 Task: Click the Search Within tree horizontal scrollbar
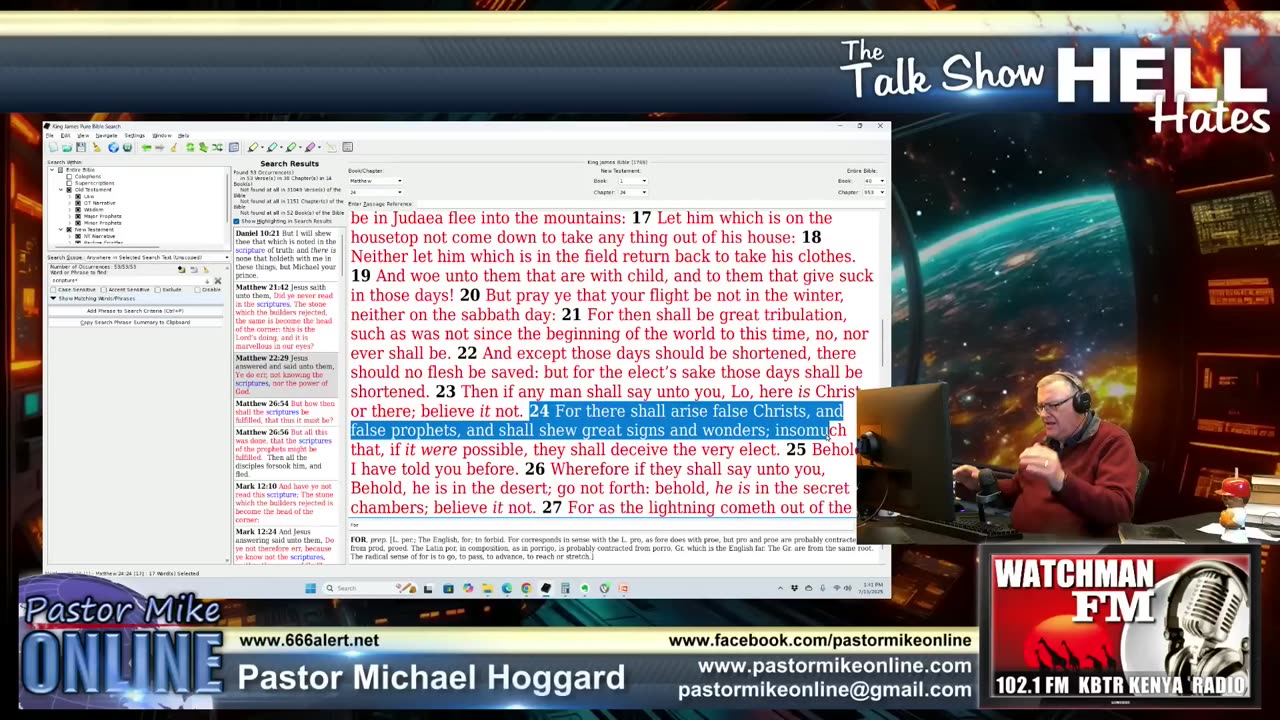tap(107, 247)
